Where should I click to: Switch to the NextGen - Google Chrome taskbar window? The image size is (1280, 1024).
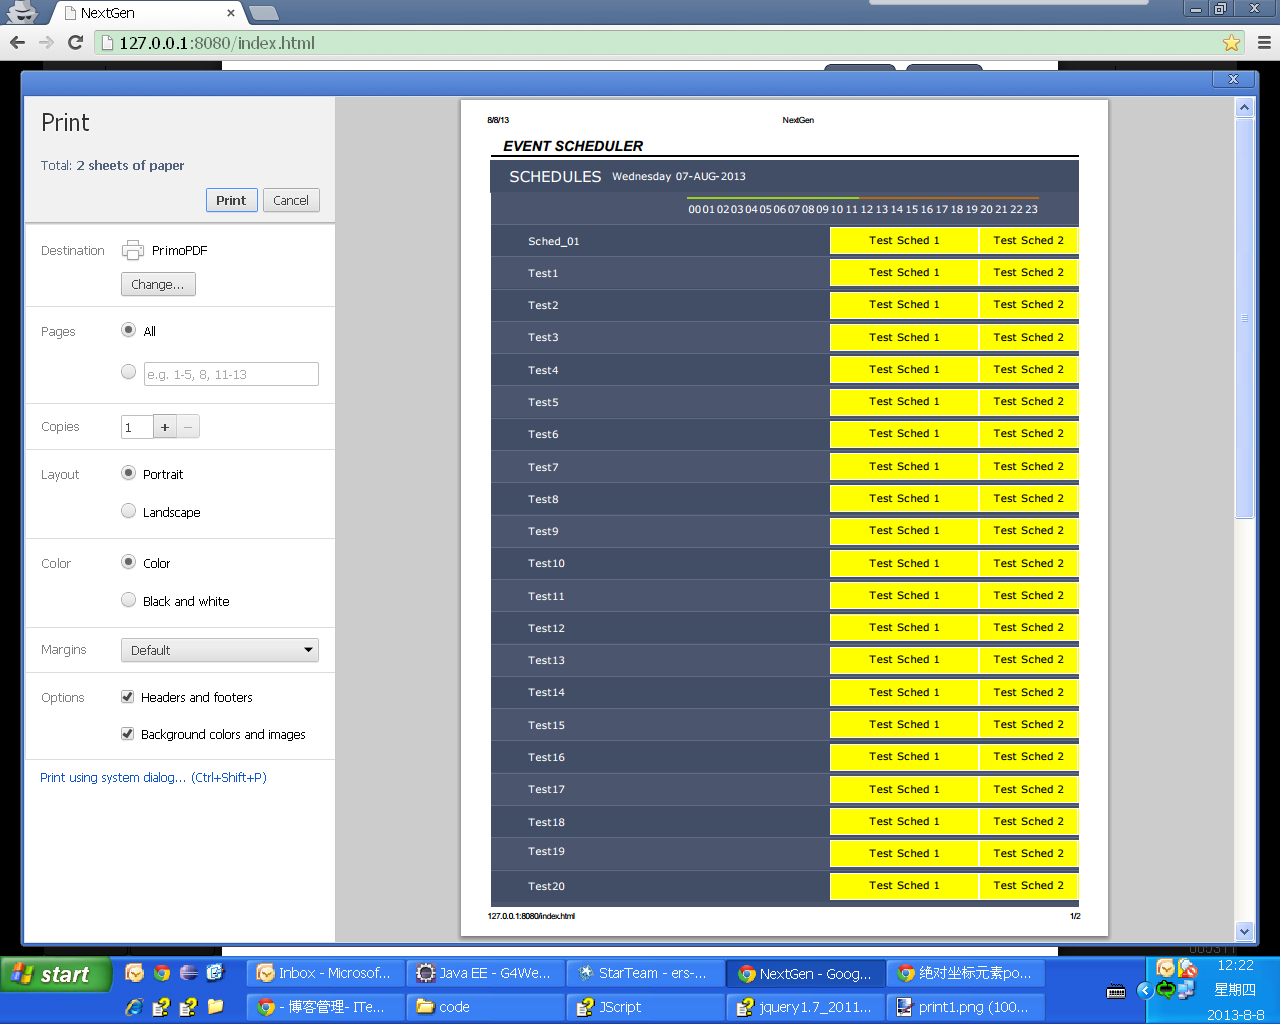point(805,973)
